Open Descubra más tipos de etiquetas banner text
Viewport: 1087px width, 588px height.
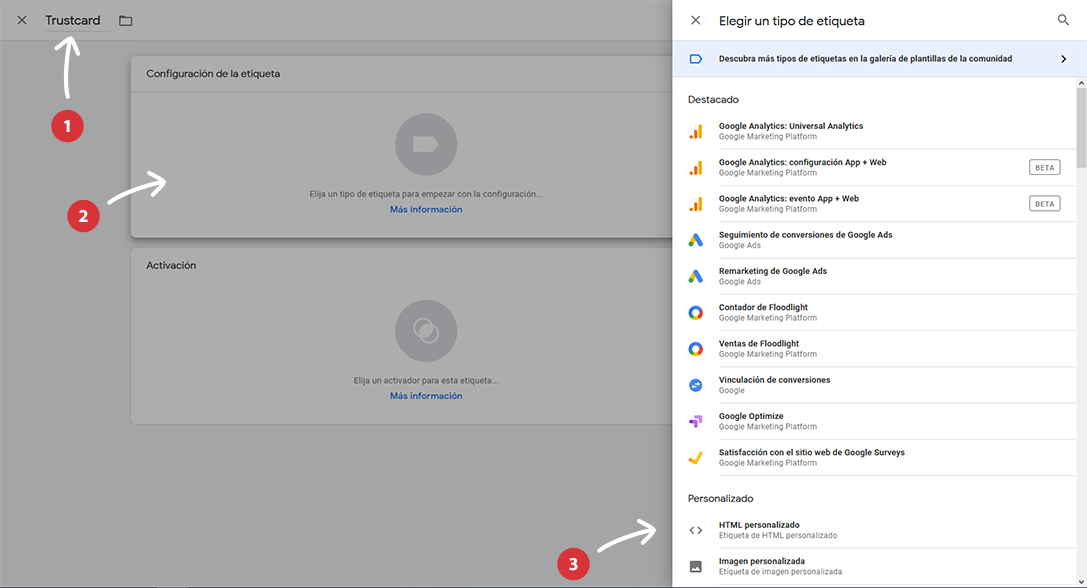click(865, 59)
